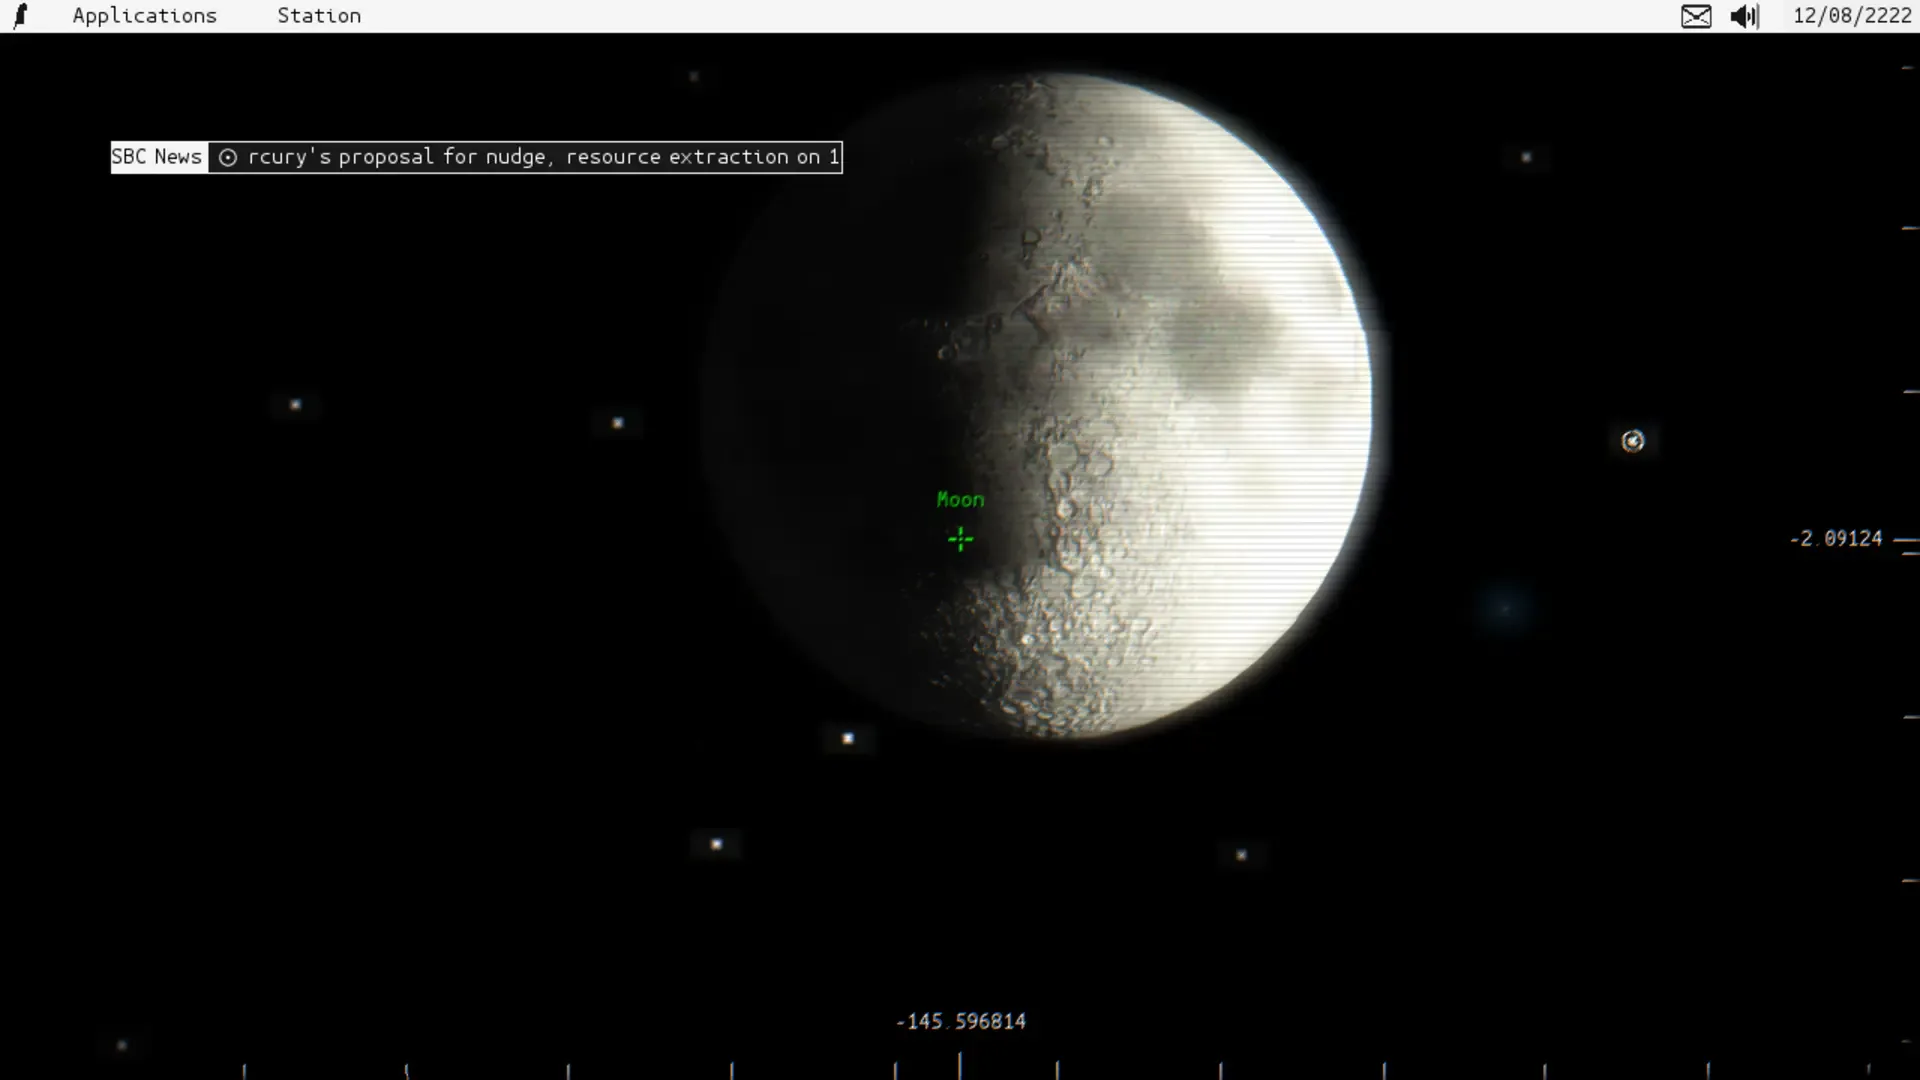Open the Station menu
This screenshot has height=1080, width=1920.
coord(319,16)
